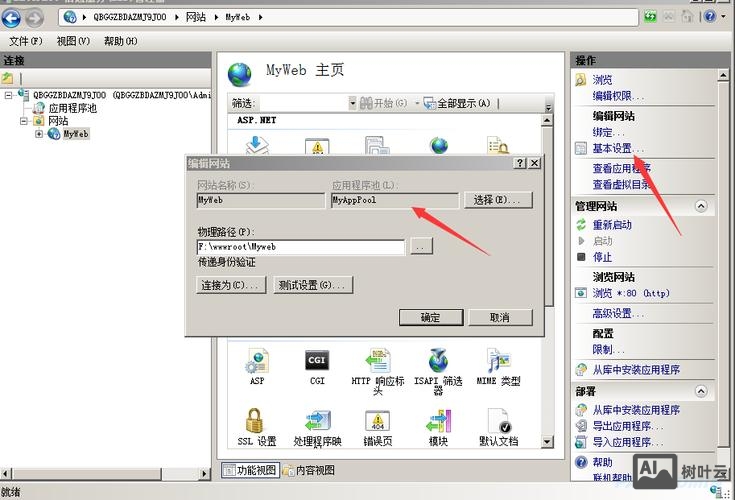Click the 应用程序池 icon in connections tree

pos(39,108)
